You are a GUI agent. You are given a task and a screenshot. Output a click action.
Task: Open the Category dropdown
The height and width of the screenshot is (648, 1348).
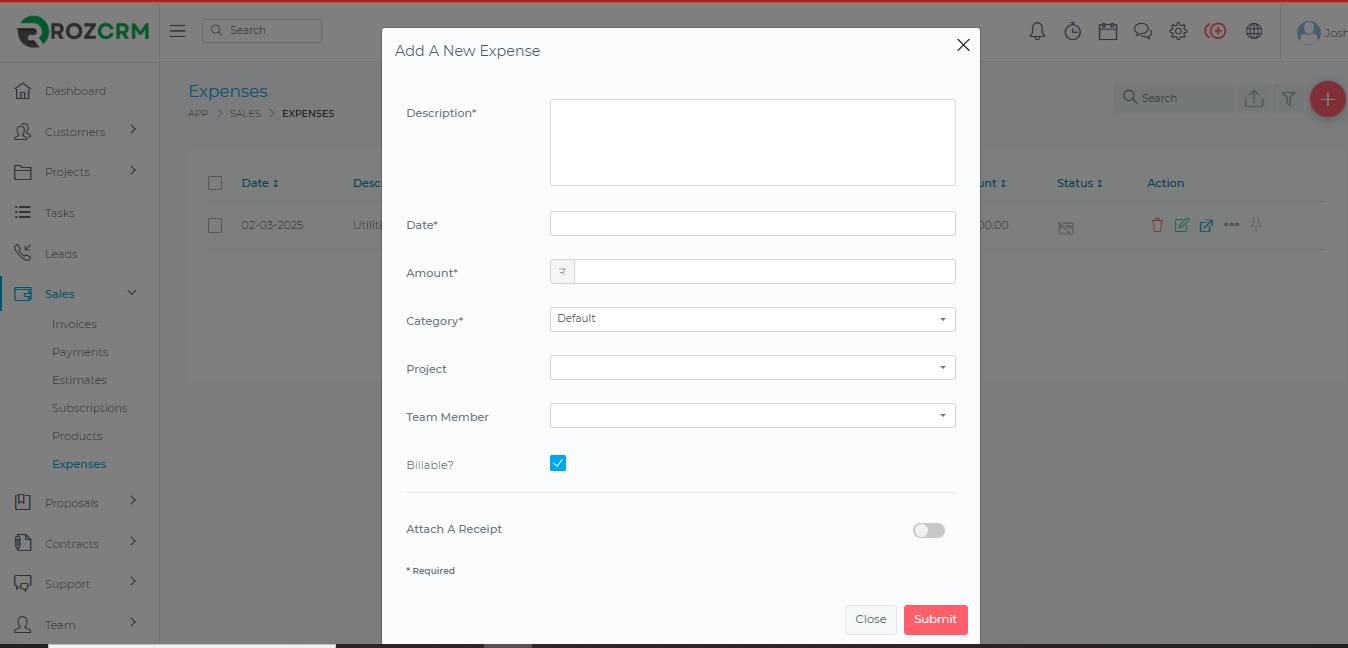pos(752,319)
